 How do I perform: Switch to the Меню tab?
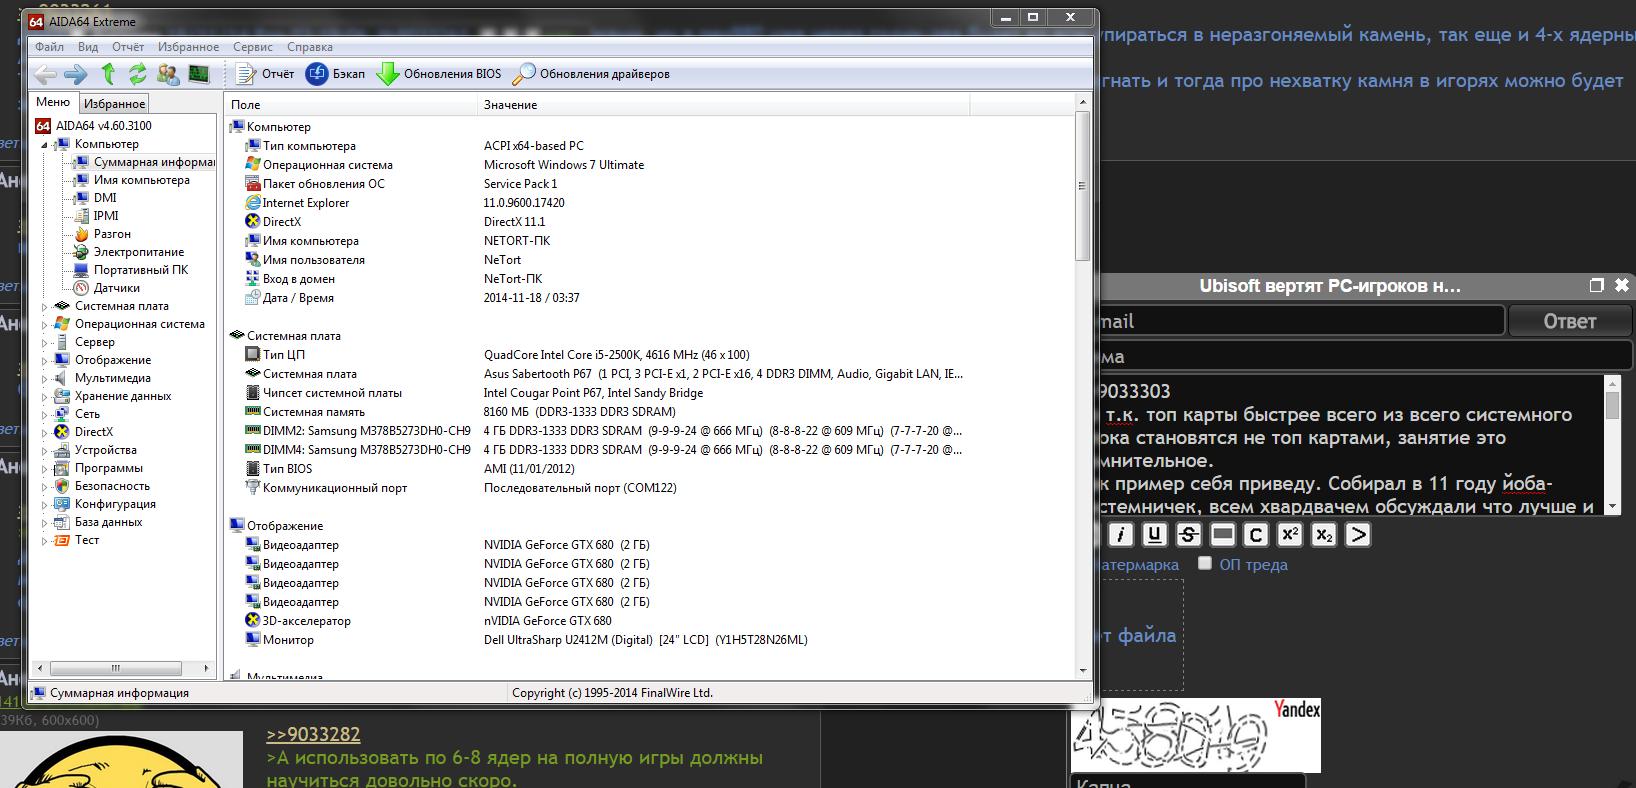click(53, 102)
